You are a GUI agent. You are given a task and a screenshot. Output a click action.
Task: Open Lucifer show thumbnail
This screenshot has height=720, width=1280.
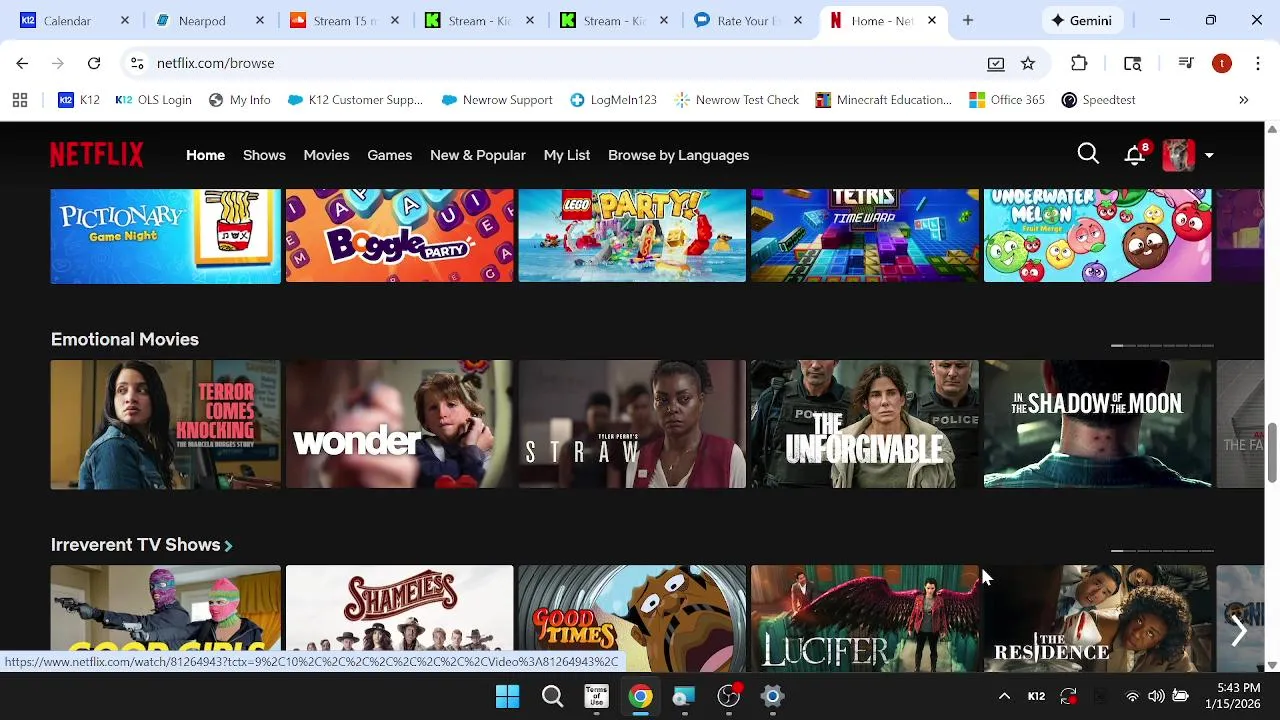(865, 618)
